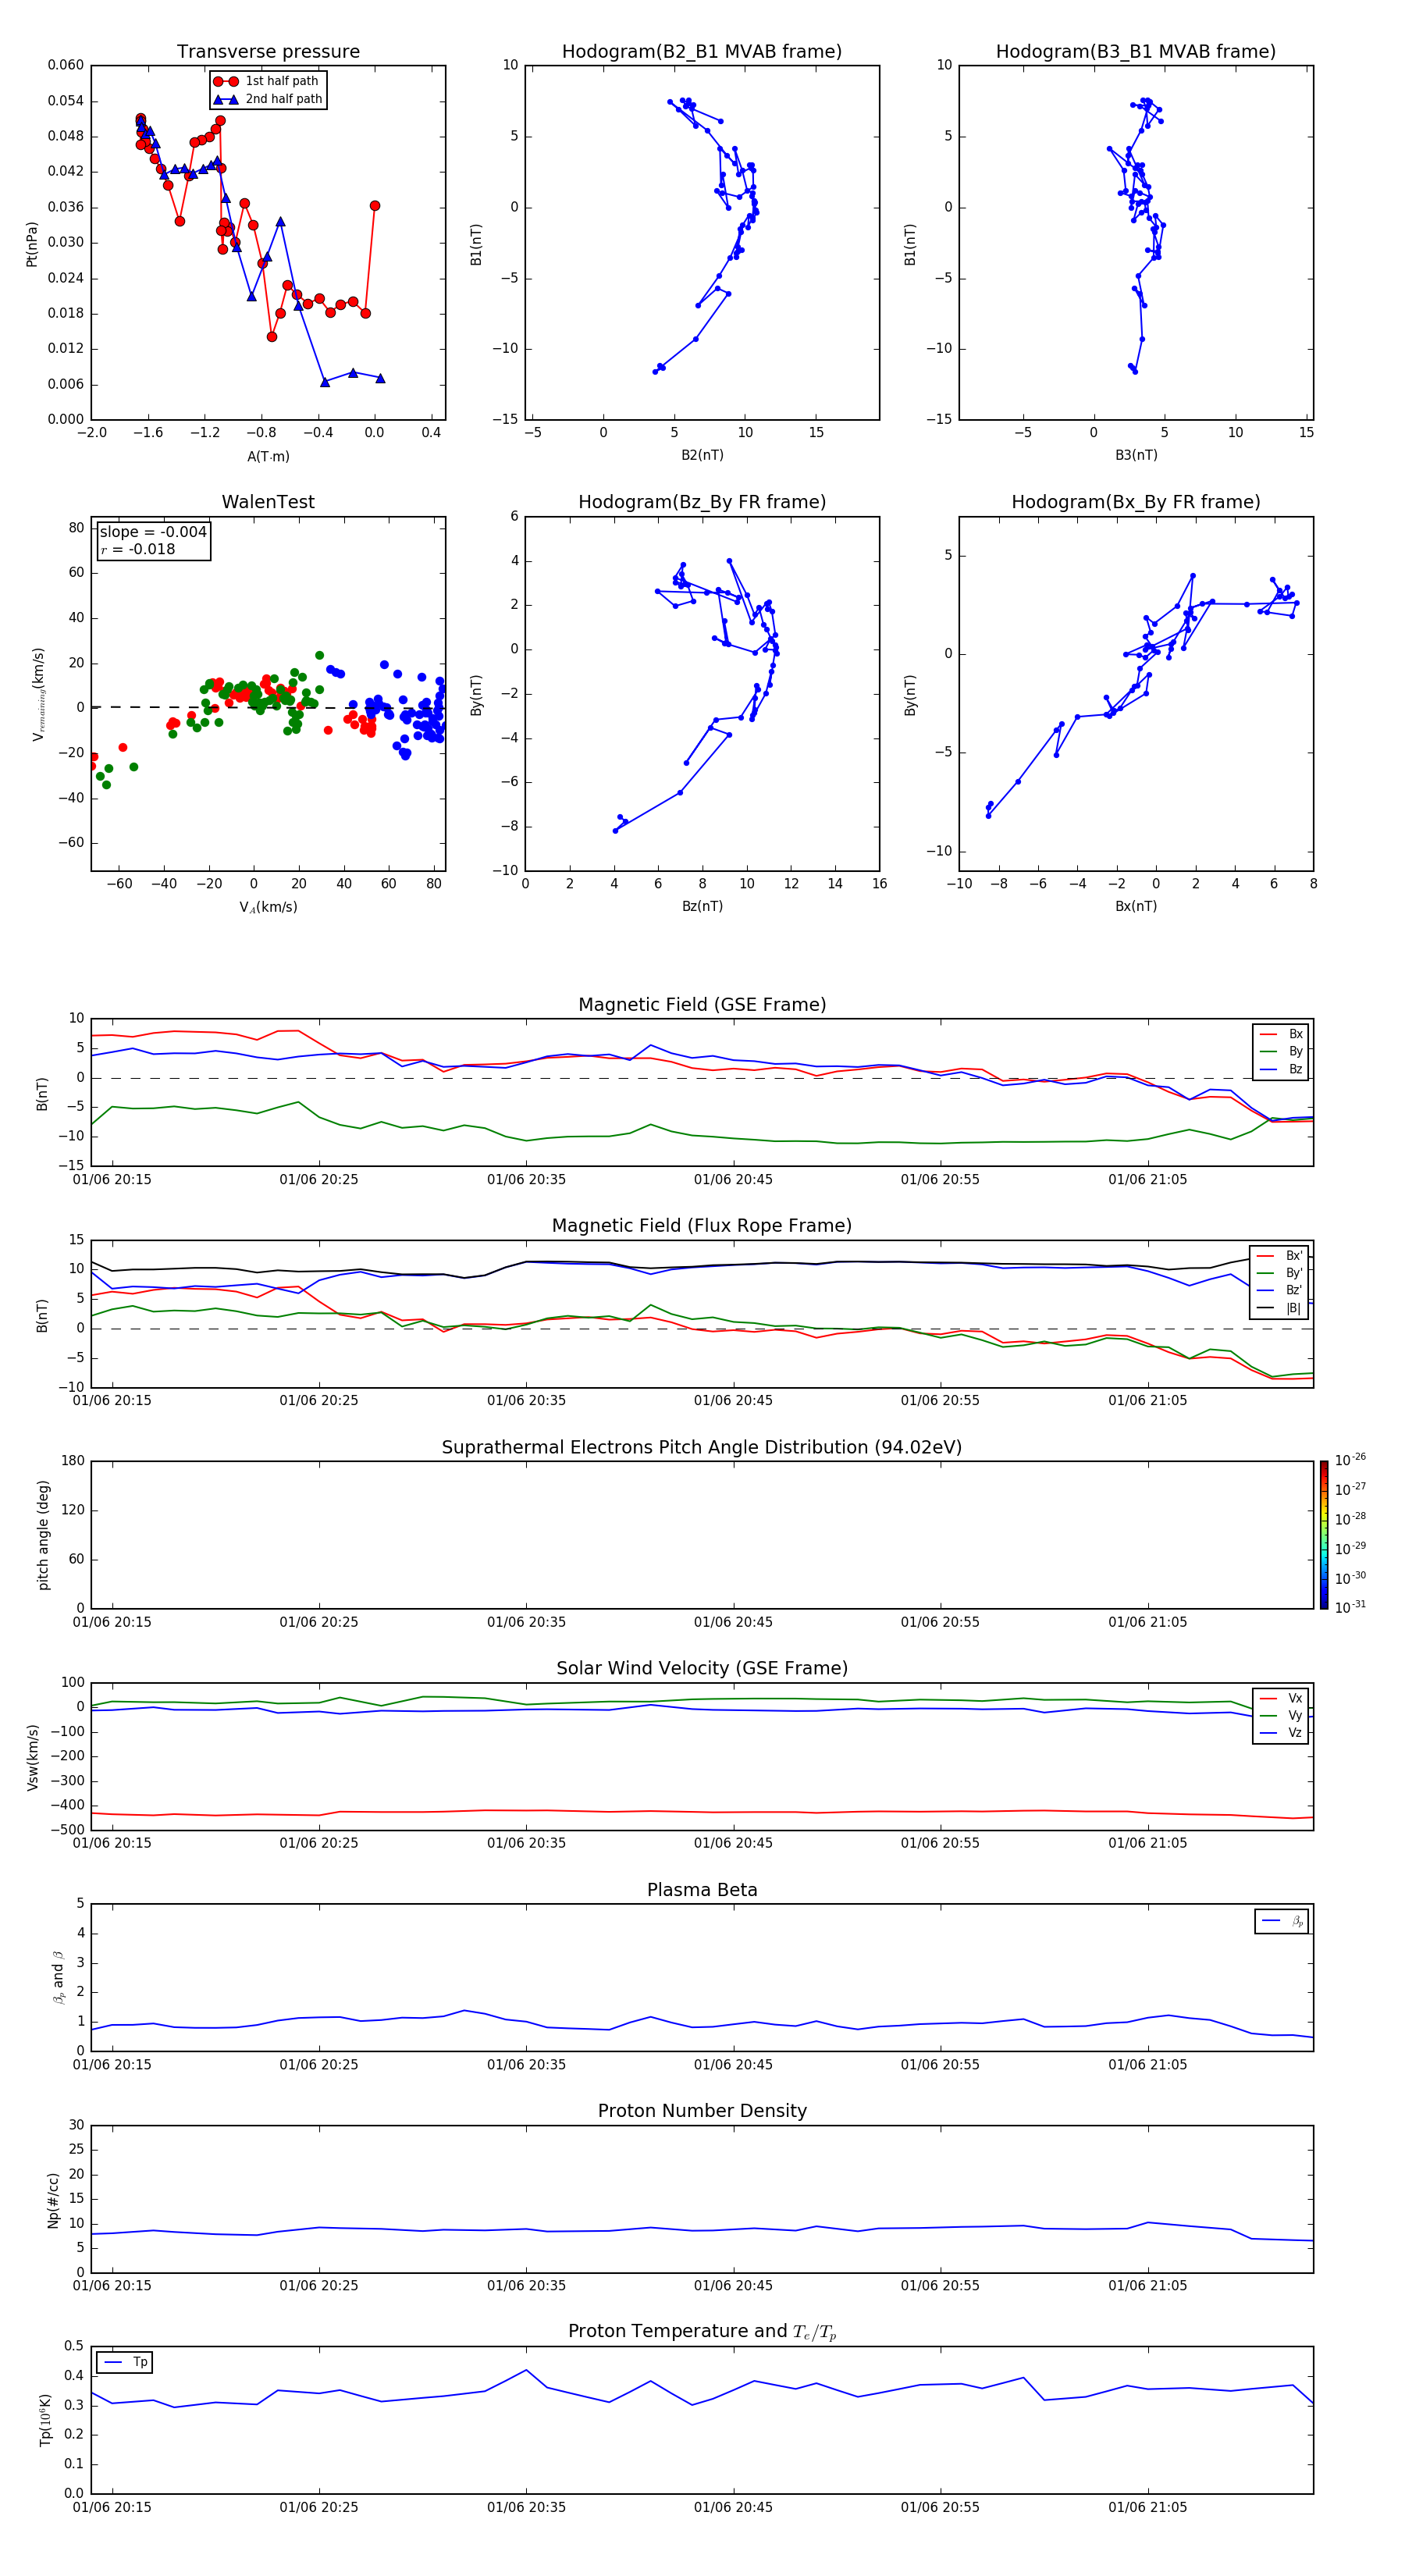Click the 'Proton Temperature and Te/Tp' title

702,2332
